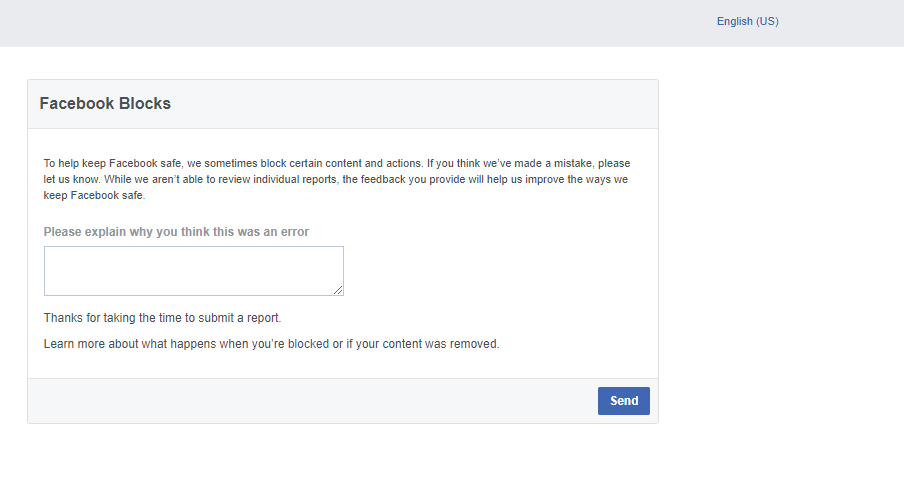Viewport: 904px width, 500px height.
Task: Click the word 'error' in the field label
Action: (295, 232)
